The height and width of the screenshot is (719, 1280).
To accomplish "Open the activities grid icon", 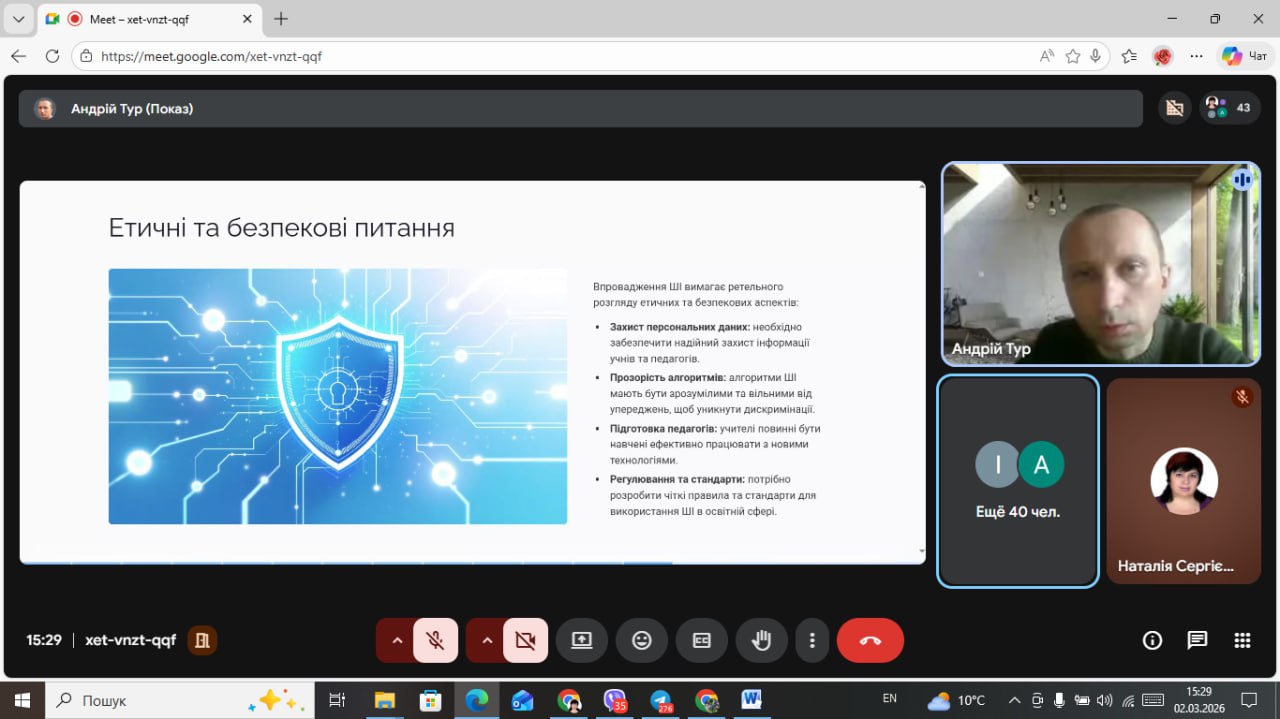I will (x=1242, y=640).
